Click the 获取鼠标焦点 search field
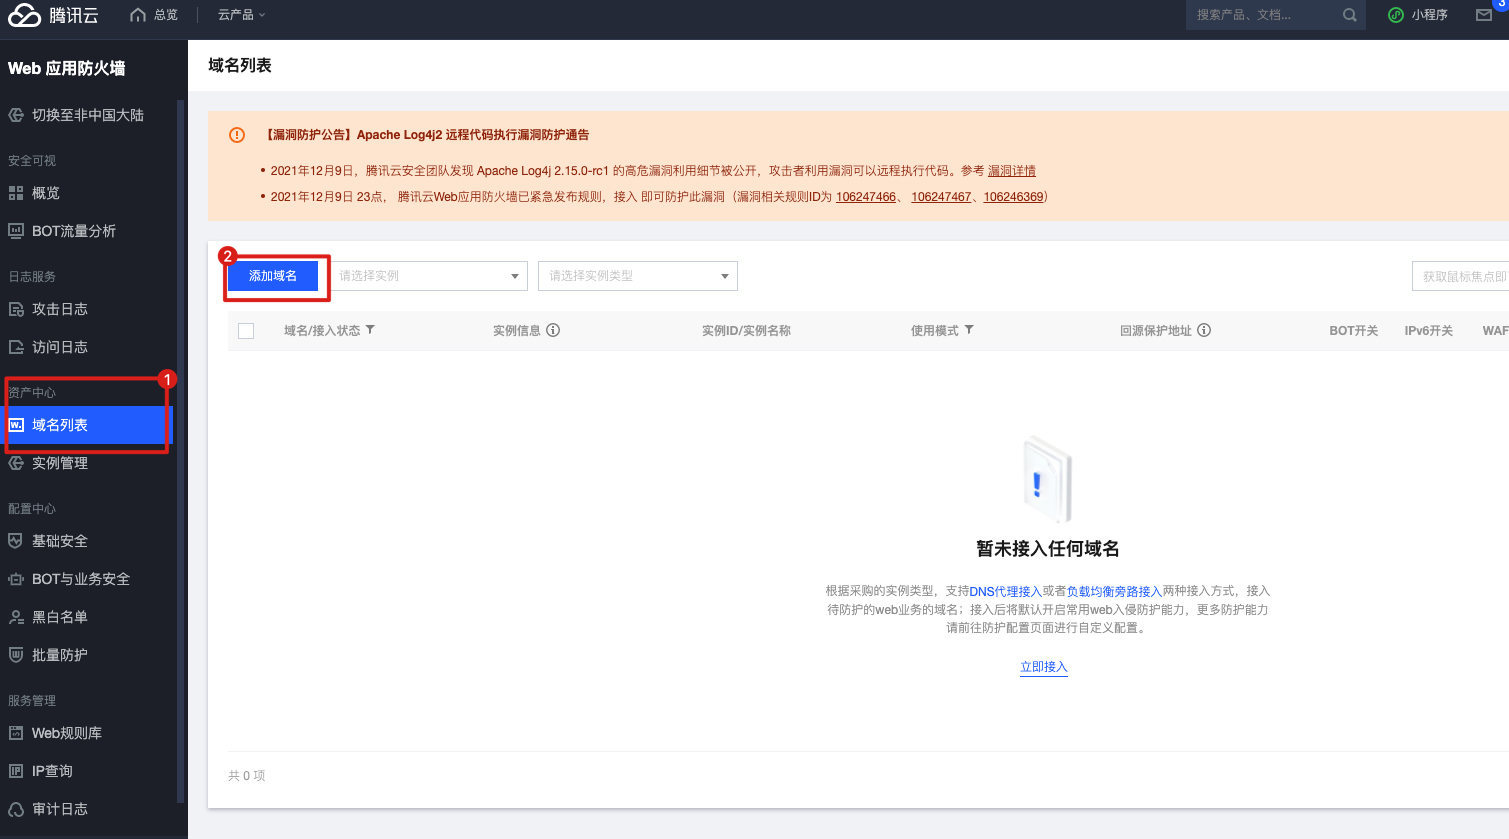The image size is (1509, 839). coord(1460,276)
